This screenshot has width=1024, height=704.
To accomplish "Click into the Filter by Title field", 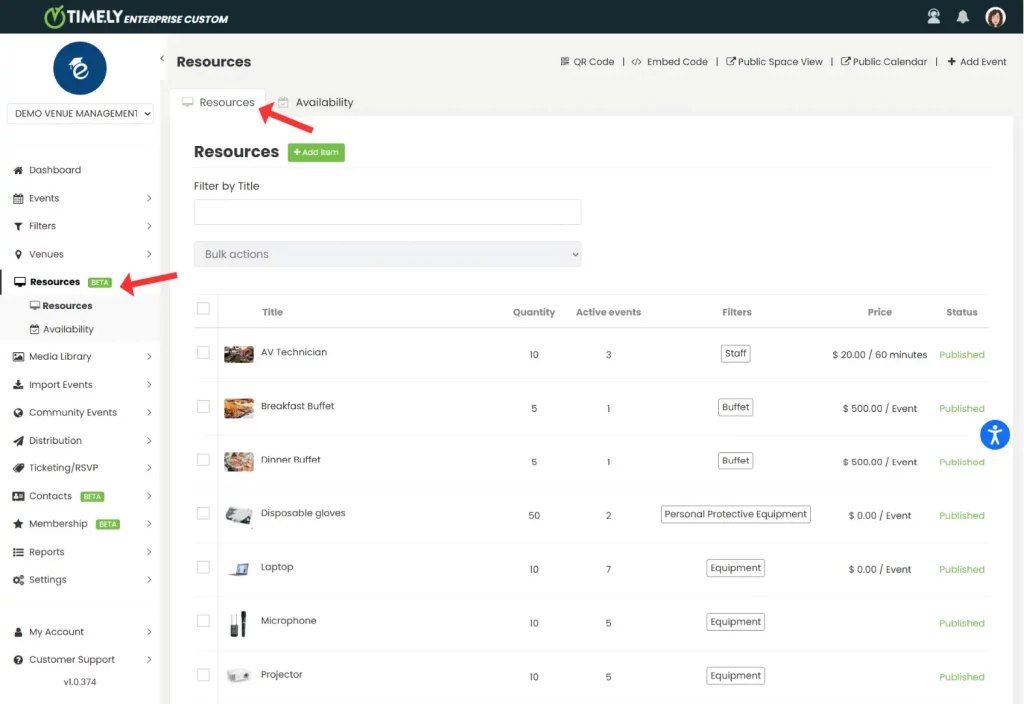I will [387, 212].
